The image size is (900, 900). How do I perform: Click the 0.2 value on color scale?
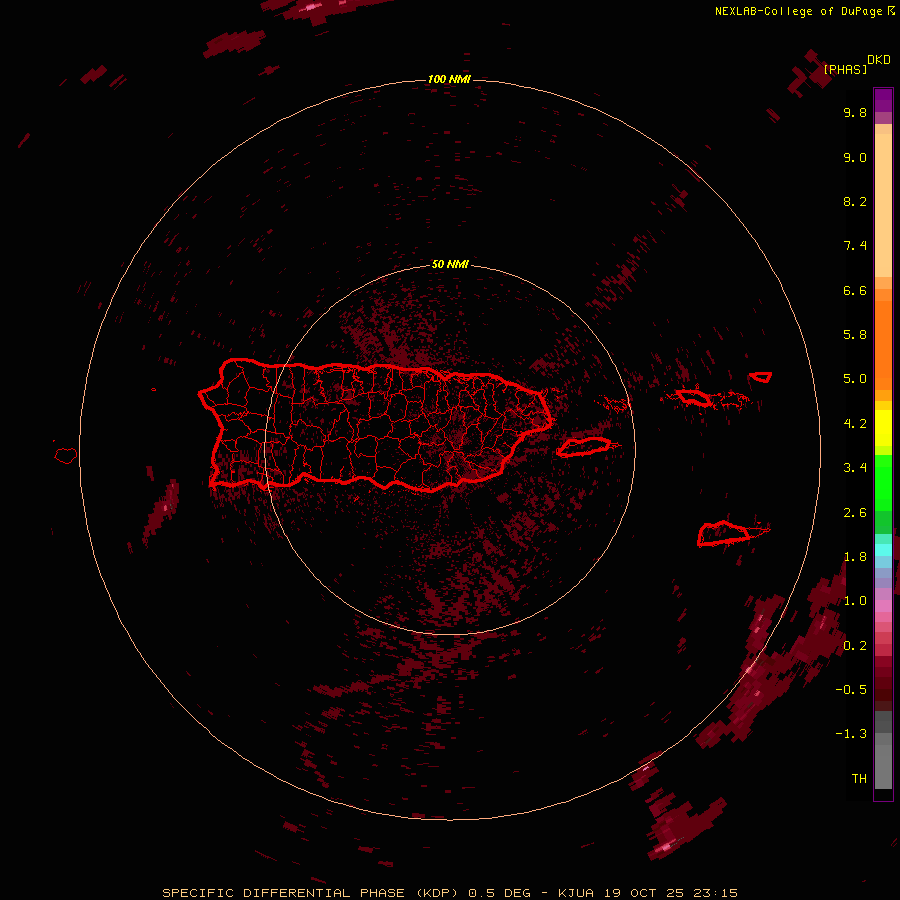(x=855, y=646)
